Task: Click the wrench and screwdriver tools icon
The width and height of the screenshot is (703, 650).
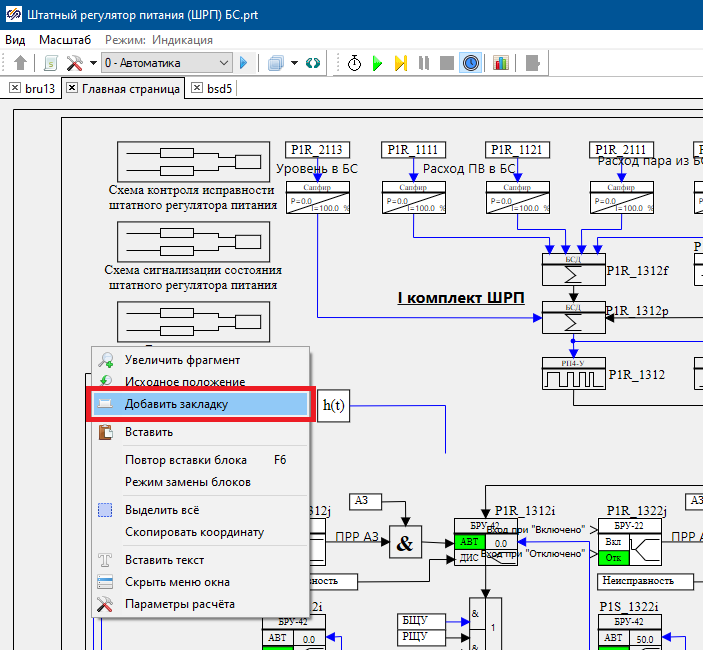Action: click(75, 63)
